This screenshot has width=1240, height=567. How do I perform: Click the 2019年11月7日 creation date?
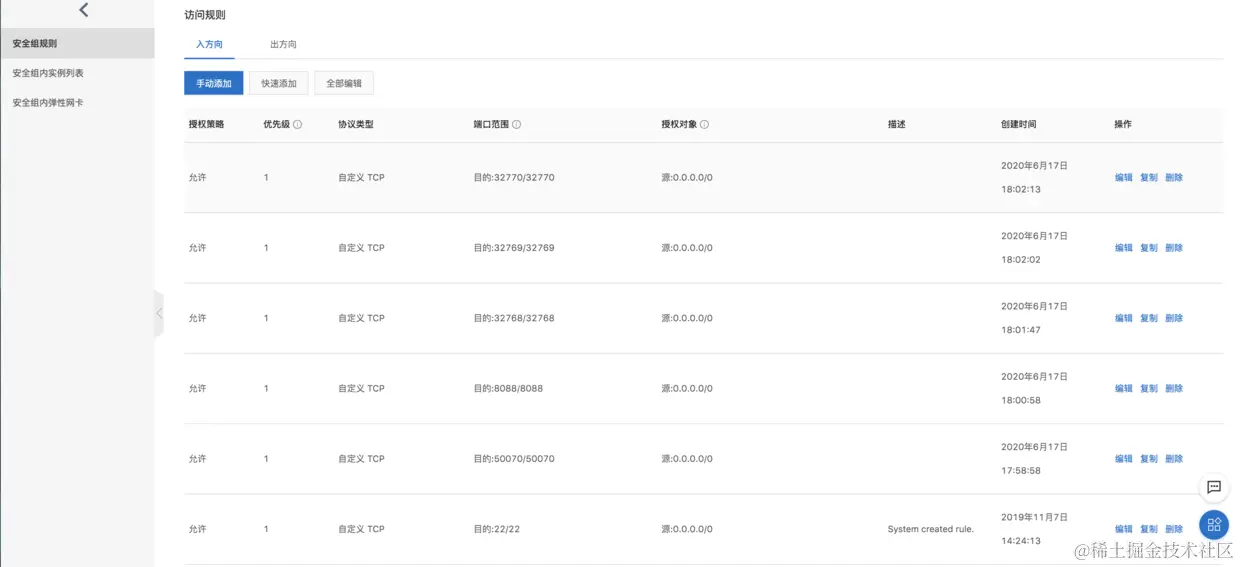coord(1034,517)
